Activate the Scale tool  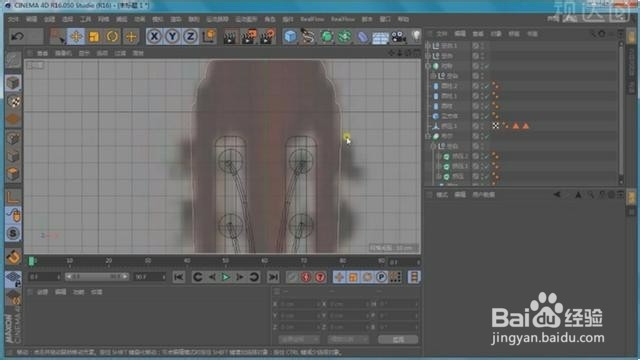click(x=94, y=36)
